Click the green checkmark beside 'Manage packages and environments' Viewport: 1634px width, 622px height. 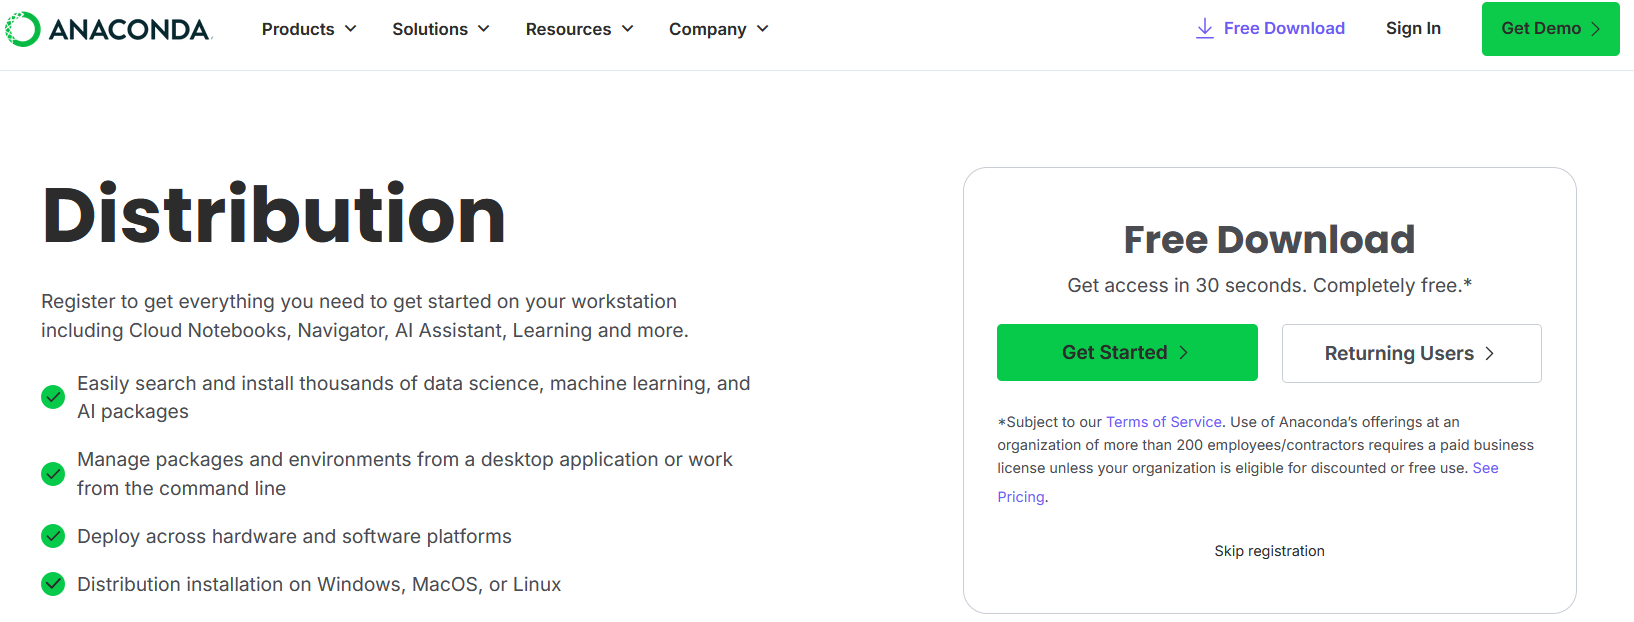point(53,474)
